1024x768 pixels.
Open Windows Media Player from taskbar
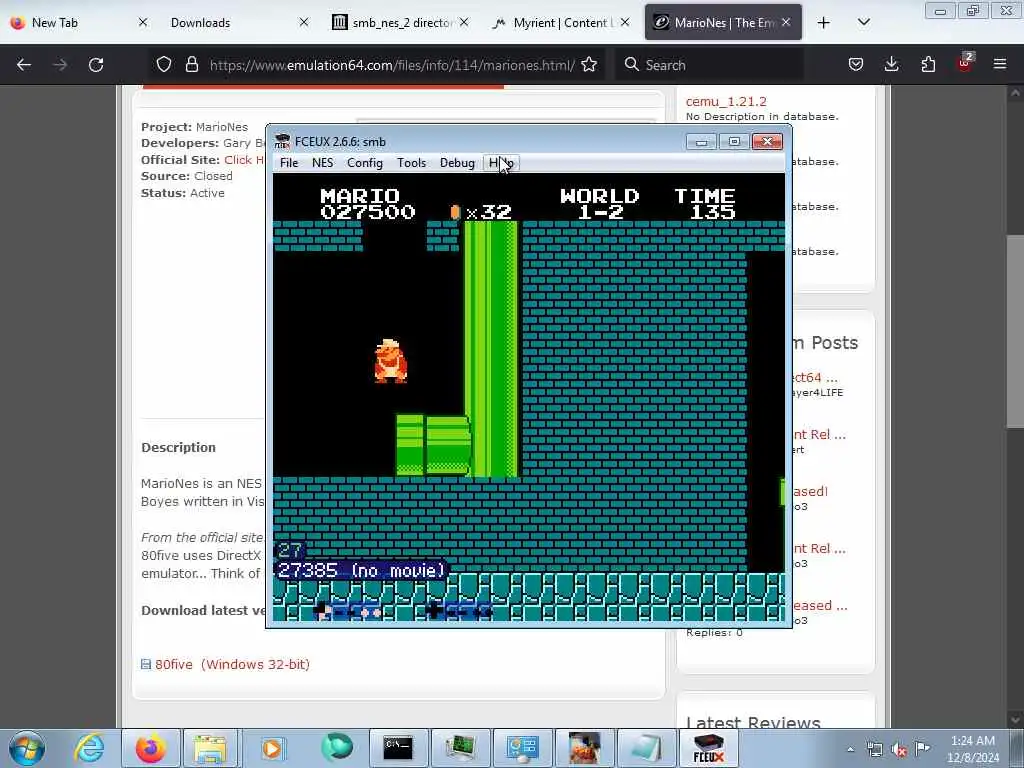click(x=272, y=748)
